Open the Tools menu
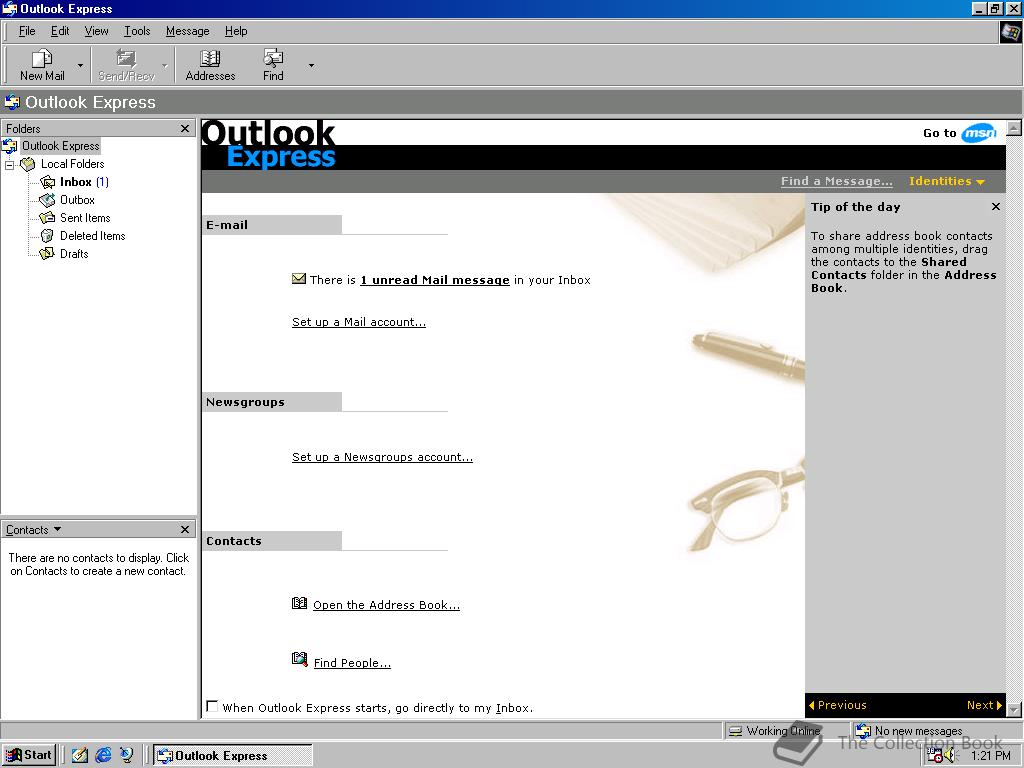 tap(137, 31)
